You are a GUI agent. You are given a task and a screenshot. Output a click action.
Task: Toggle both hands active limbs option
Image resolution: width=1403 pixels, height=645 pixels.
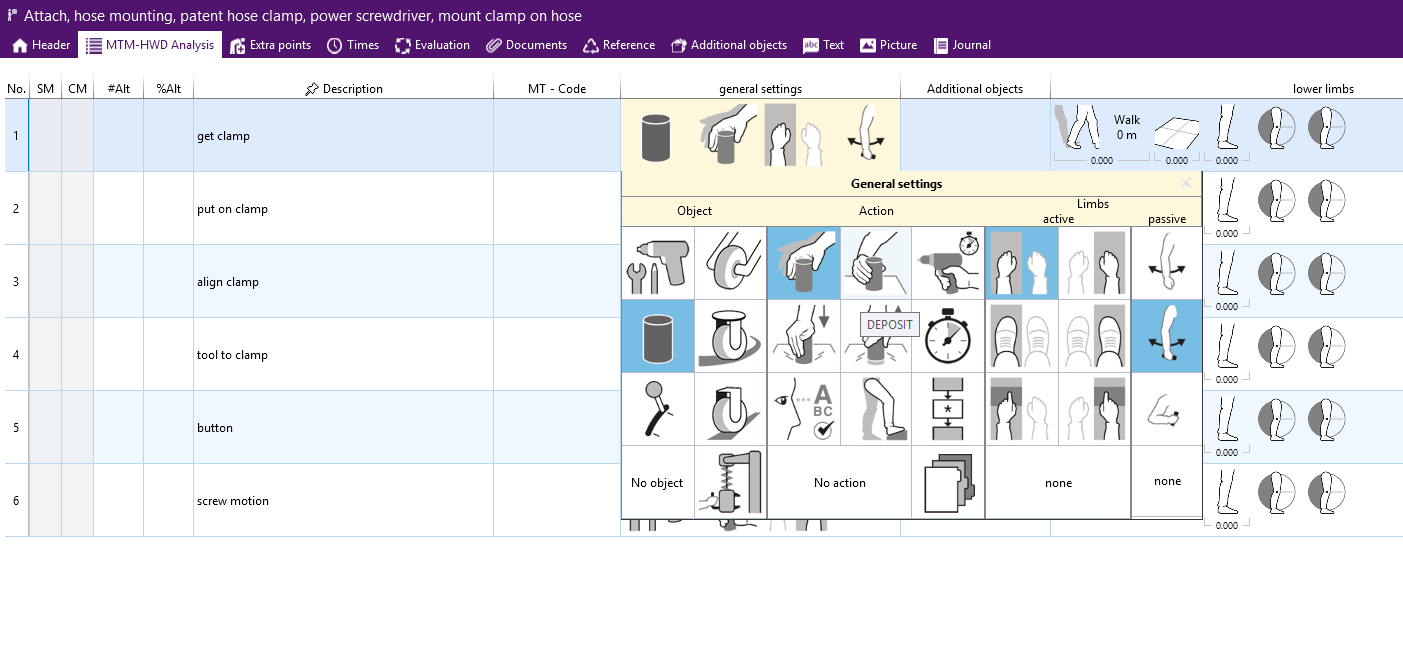coord(1021,263)
